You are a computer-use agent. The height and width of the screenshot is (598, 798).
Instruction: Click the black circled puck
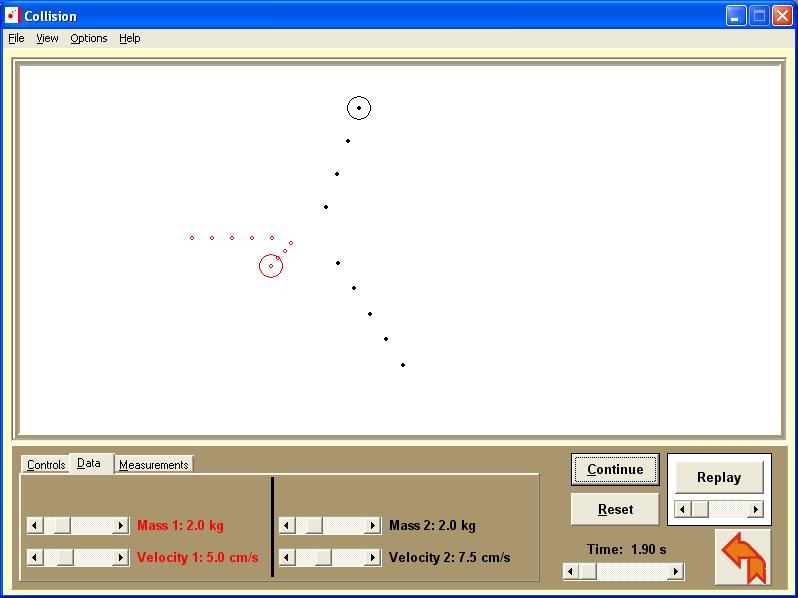click(359, 108)
